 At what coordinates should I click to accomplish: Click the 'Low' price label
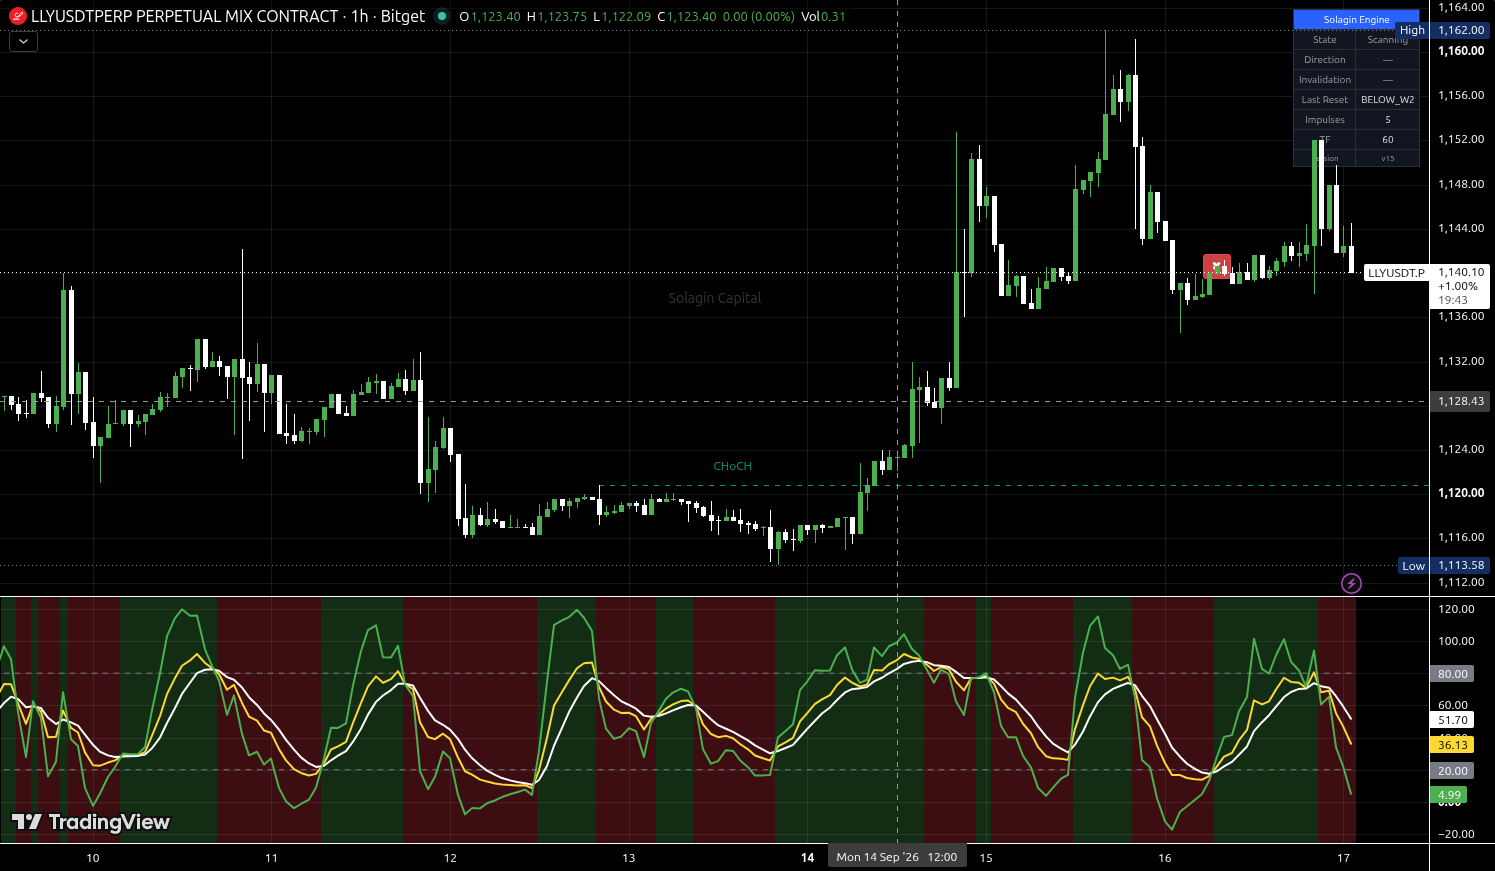coord(1413,566)
